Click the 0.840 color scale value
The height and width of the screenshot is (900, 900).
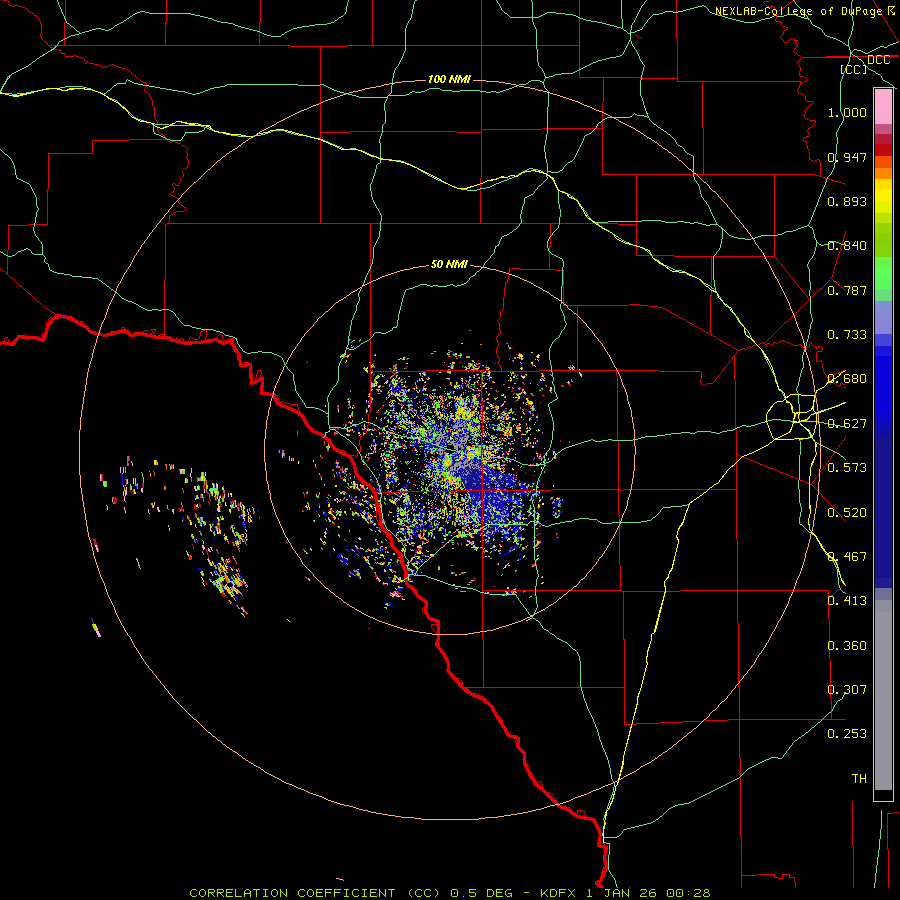click(847, 246)
